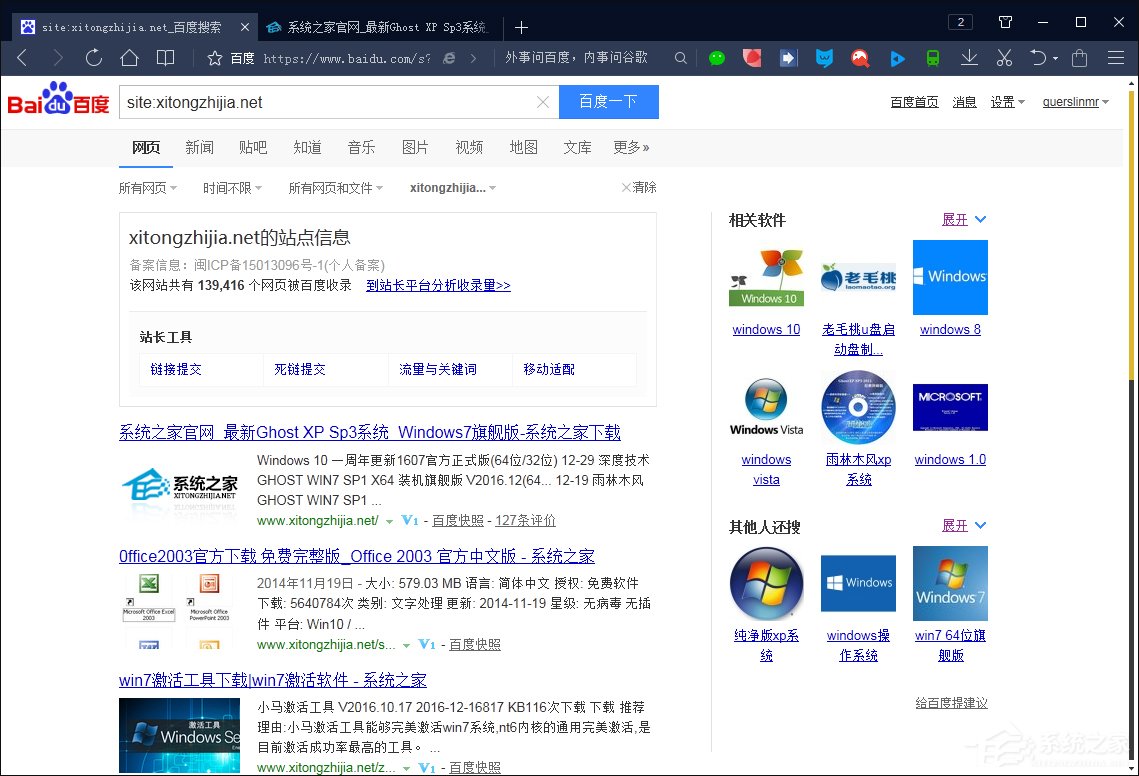Screen dimensions: 1139x776
Task: Click the blue video play toolbar icon
Action: (x=897, y=58)
